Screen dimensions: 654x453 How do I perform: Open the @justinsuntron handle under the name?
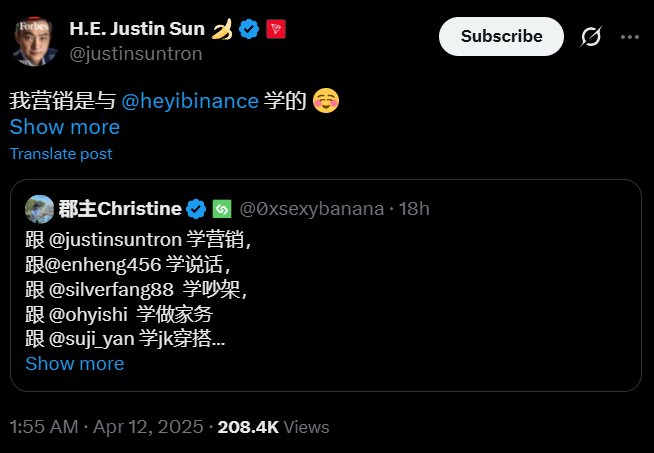point(136,54)
